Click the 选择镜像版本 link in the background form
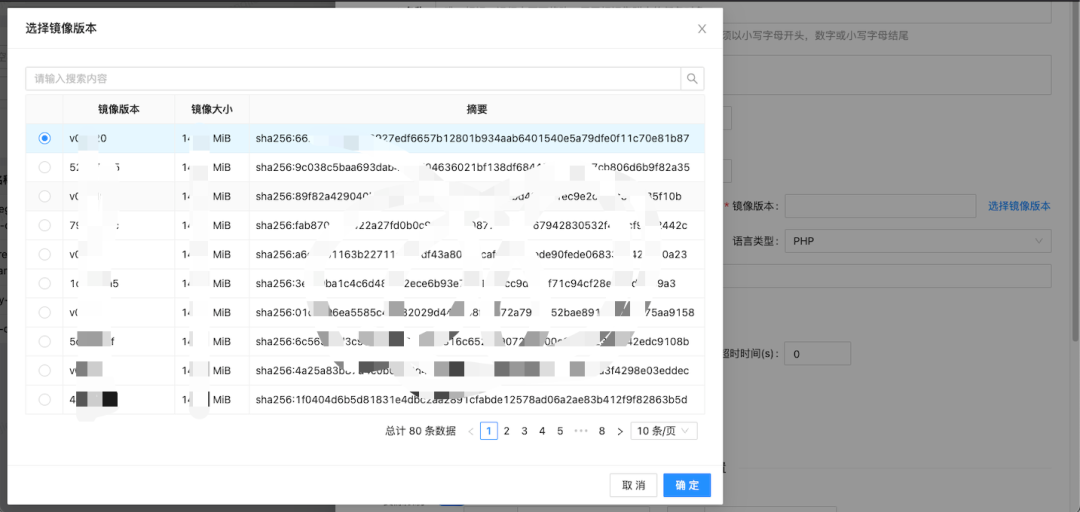1080x512 pixels. [1019, 206]
